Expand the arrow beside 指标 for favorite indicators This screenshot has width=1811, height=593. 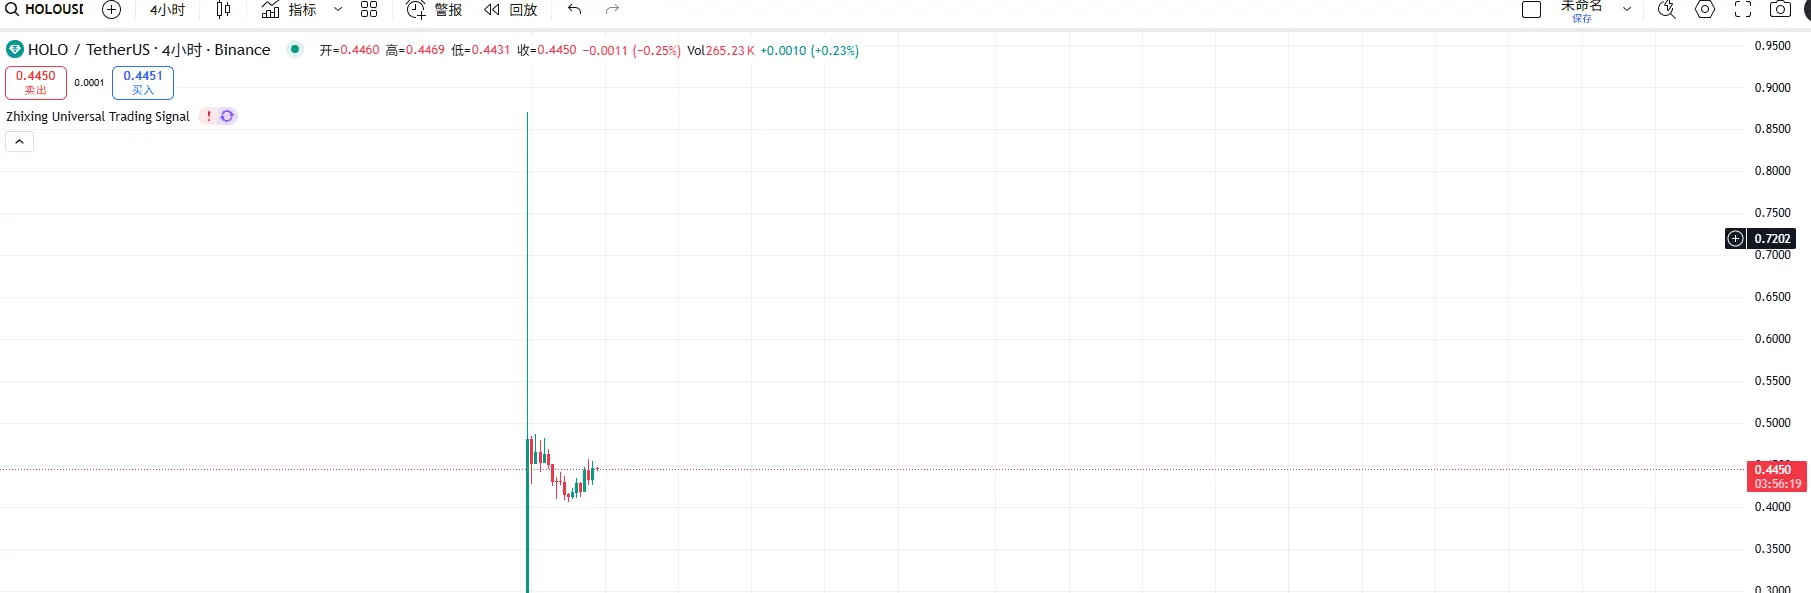(x=338, y=10)
